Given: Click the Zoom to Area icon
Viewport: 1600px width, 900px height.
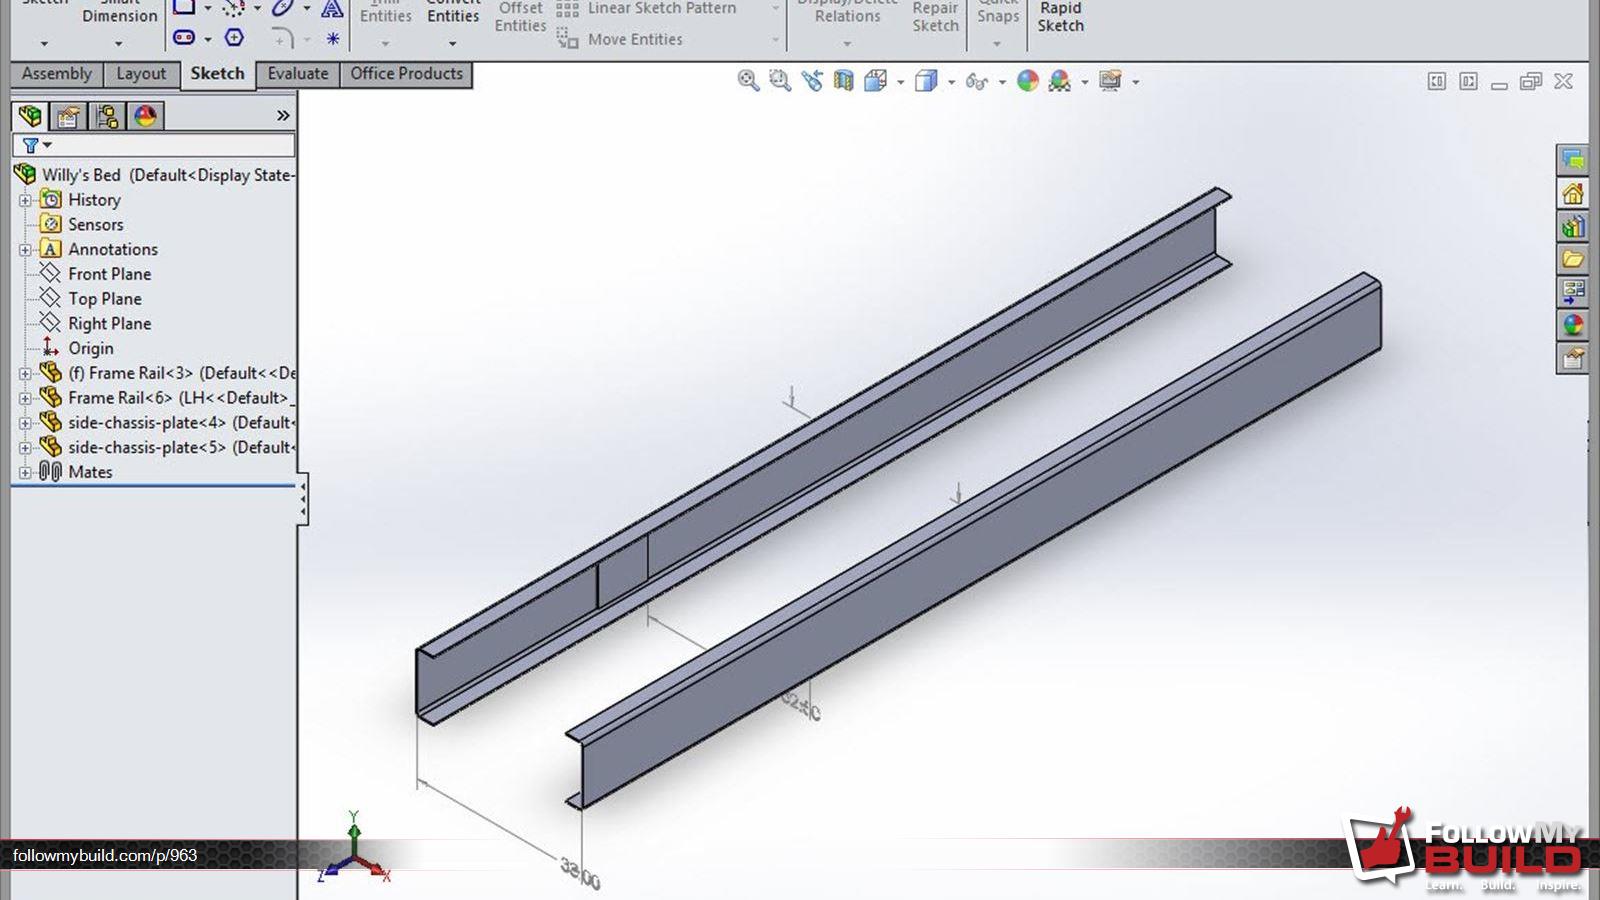Looking at the screenshot, I should click(780, 81).
